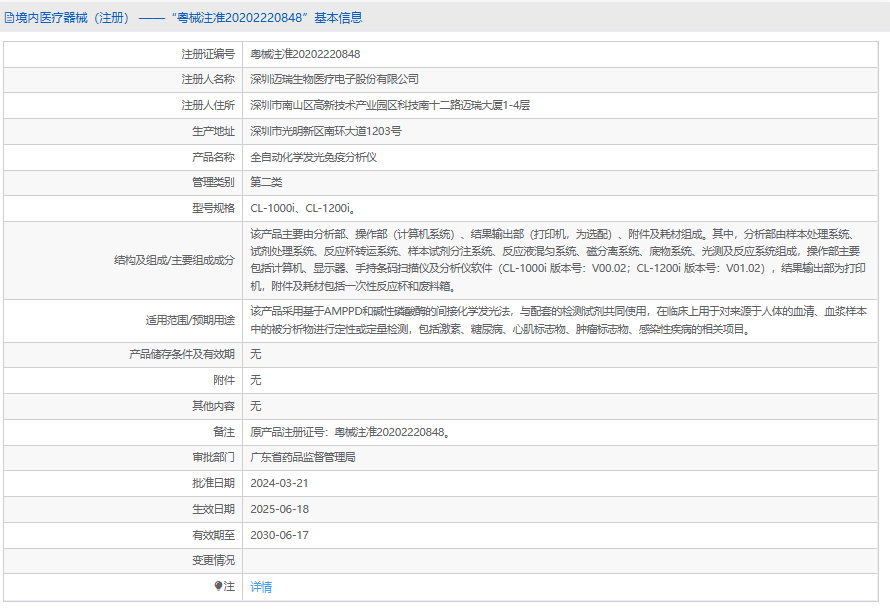Click expiry date 2030-06-17
The image size is (890, 609).
(279, 535)
